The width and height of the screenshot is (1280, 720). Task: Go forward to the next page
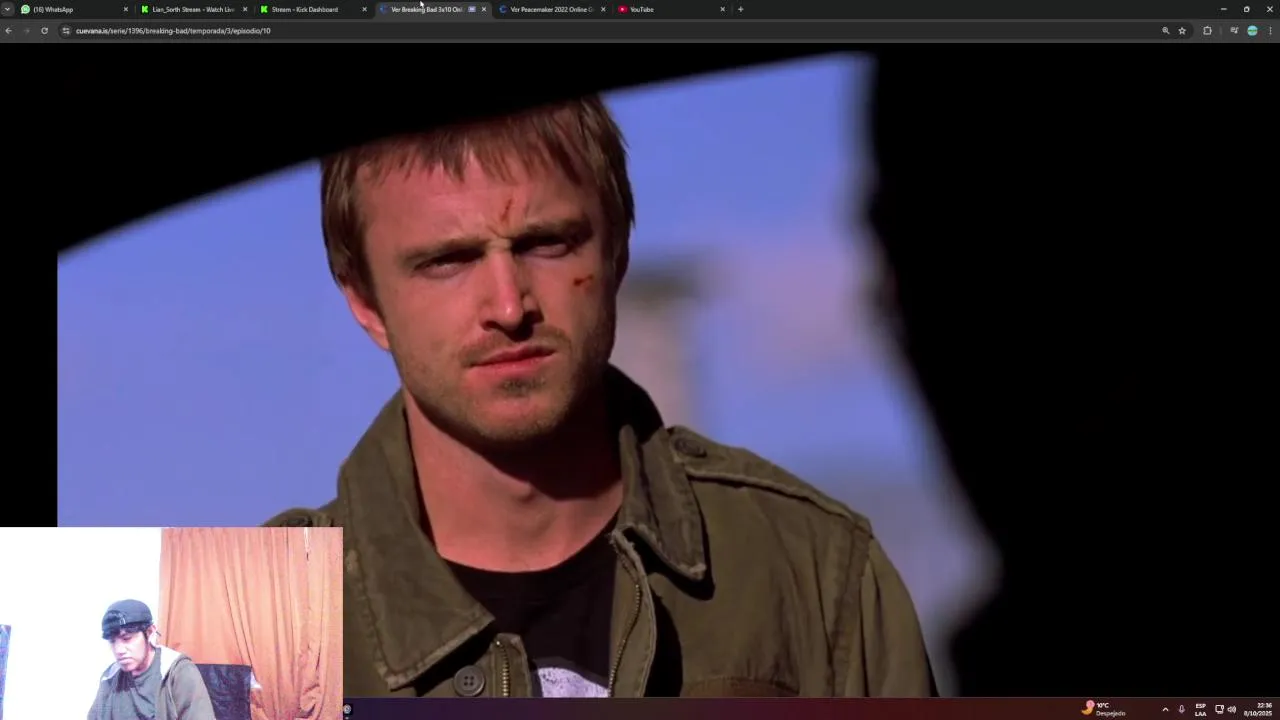[26, 31]
